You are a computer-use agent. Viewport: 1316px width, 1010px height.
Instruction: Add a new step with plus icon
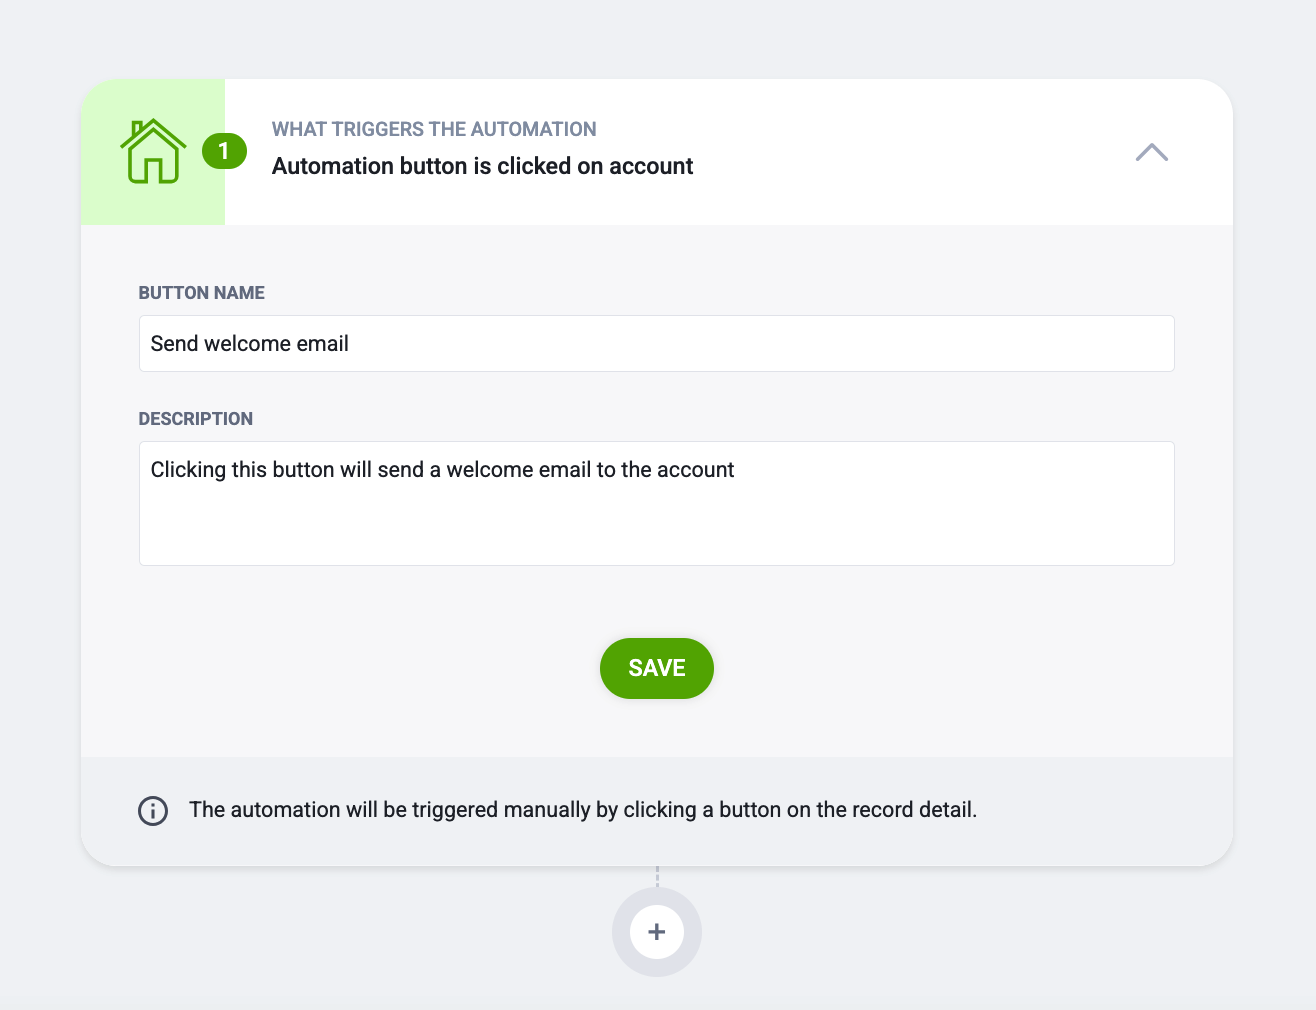click(x=657, y=932)
